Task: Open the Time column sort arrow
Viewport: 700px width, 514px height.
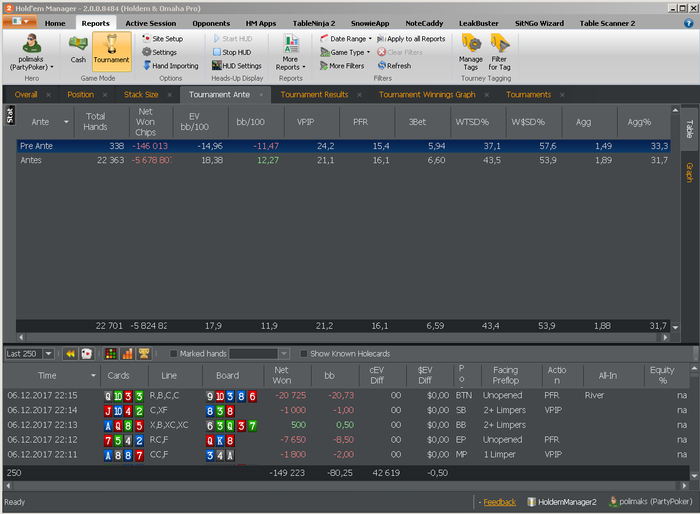Action: 93,376
